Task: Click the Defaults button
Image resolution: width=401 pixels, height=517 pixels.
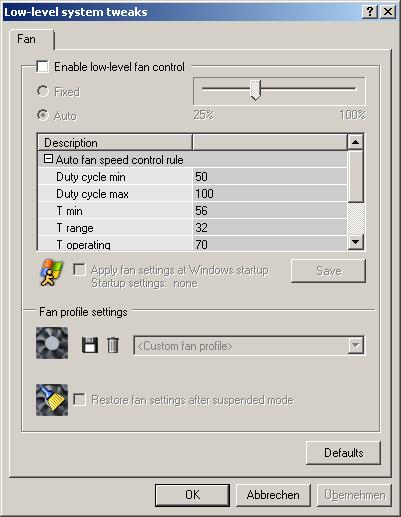Action: point(343,453)
